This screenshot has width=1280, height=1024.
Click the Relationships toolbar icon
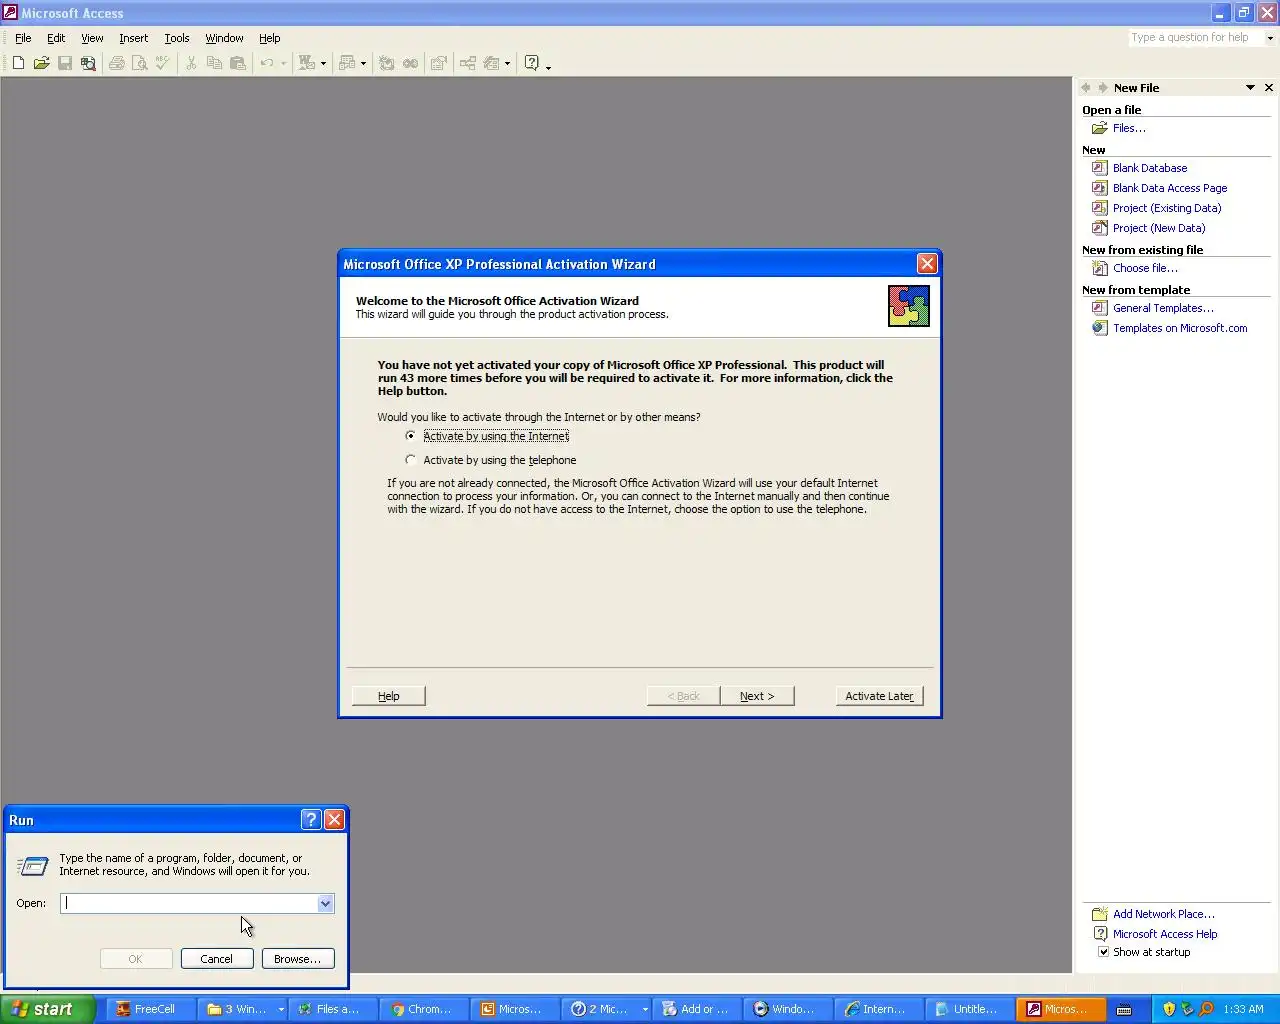point(467,63)
